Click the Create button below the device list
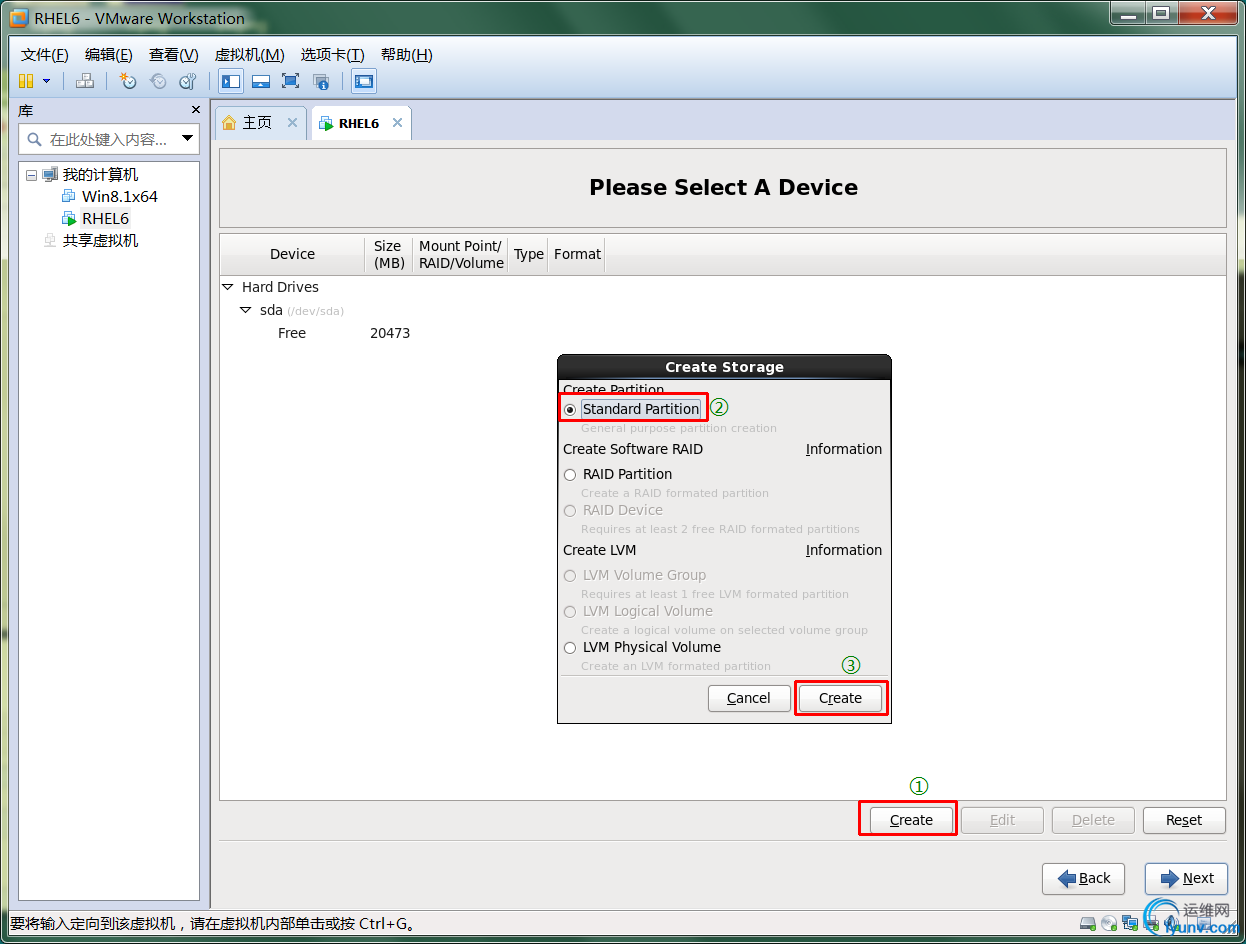 pos(911,820)
